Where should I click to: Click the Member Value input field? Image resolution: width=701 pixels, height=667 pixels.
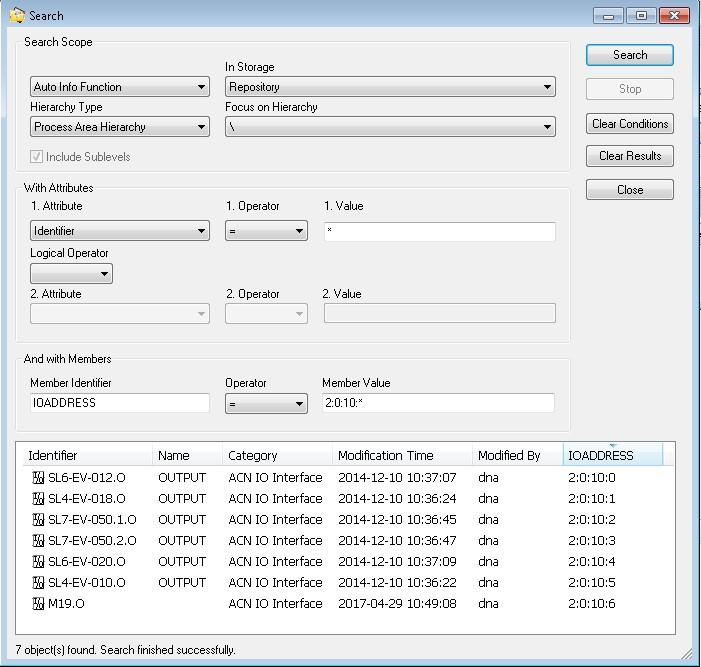click(x=438, y=403)
